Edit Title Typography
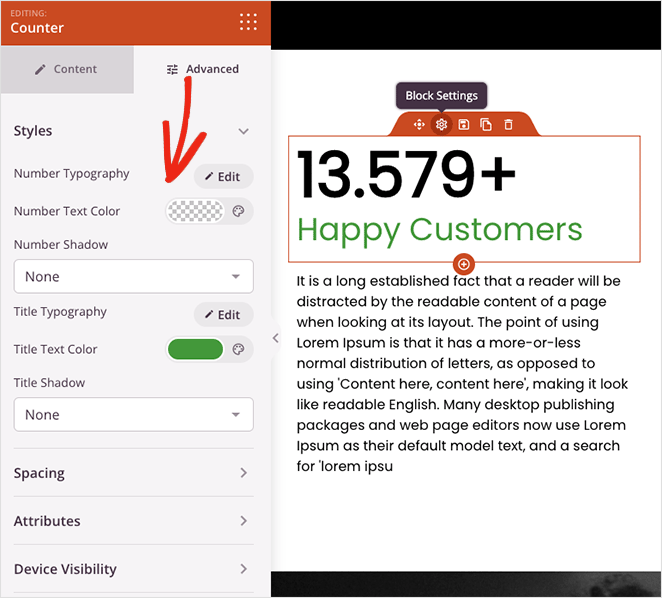662x598 pixels. click(x=223, y=315)
